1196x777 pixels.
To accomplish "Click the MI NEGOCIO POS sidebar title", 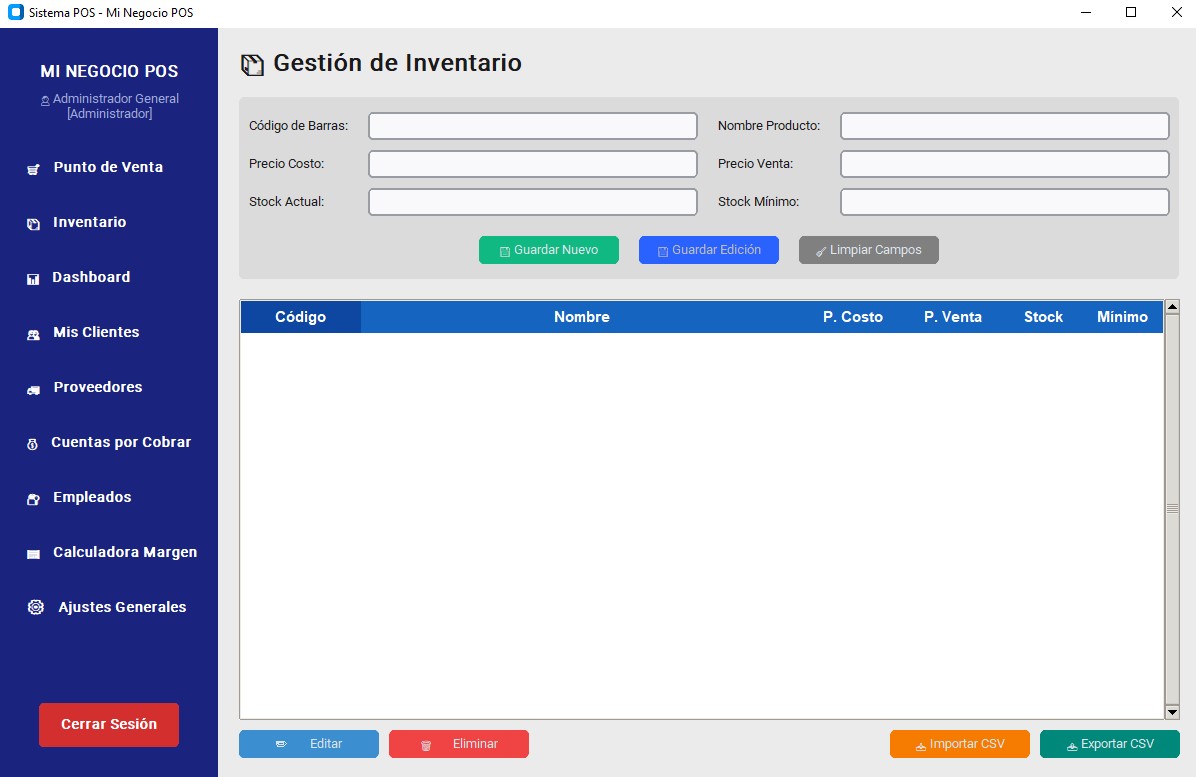I will point(109,72).
